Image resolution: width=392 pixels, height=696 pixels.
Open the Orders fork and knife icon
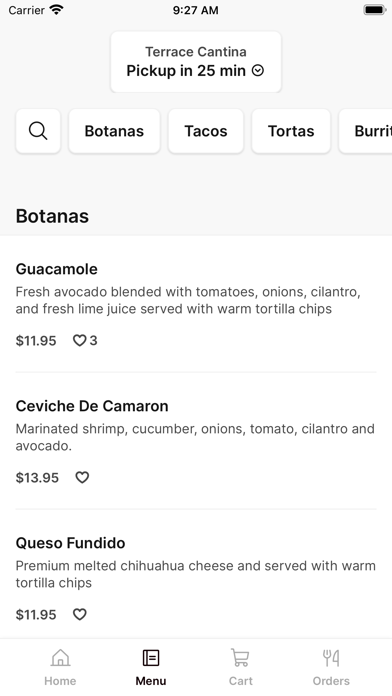tap(331, 658)
